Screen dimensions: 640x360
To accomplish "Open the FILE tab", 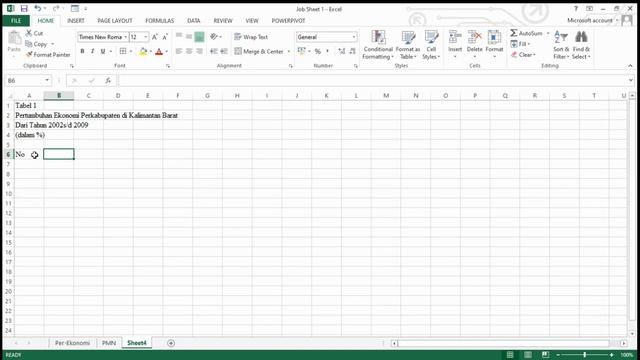I will click(x=16, y=20).
